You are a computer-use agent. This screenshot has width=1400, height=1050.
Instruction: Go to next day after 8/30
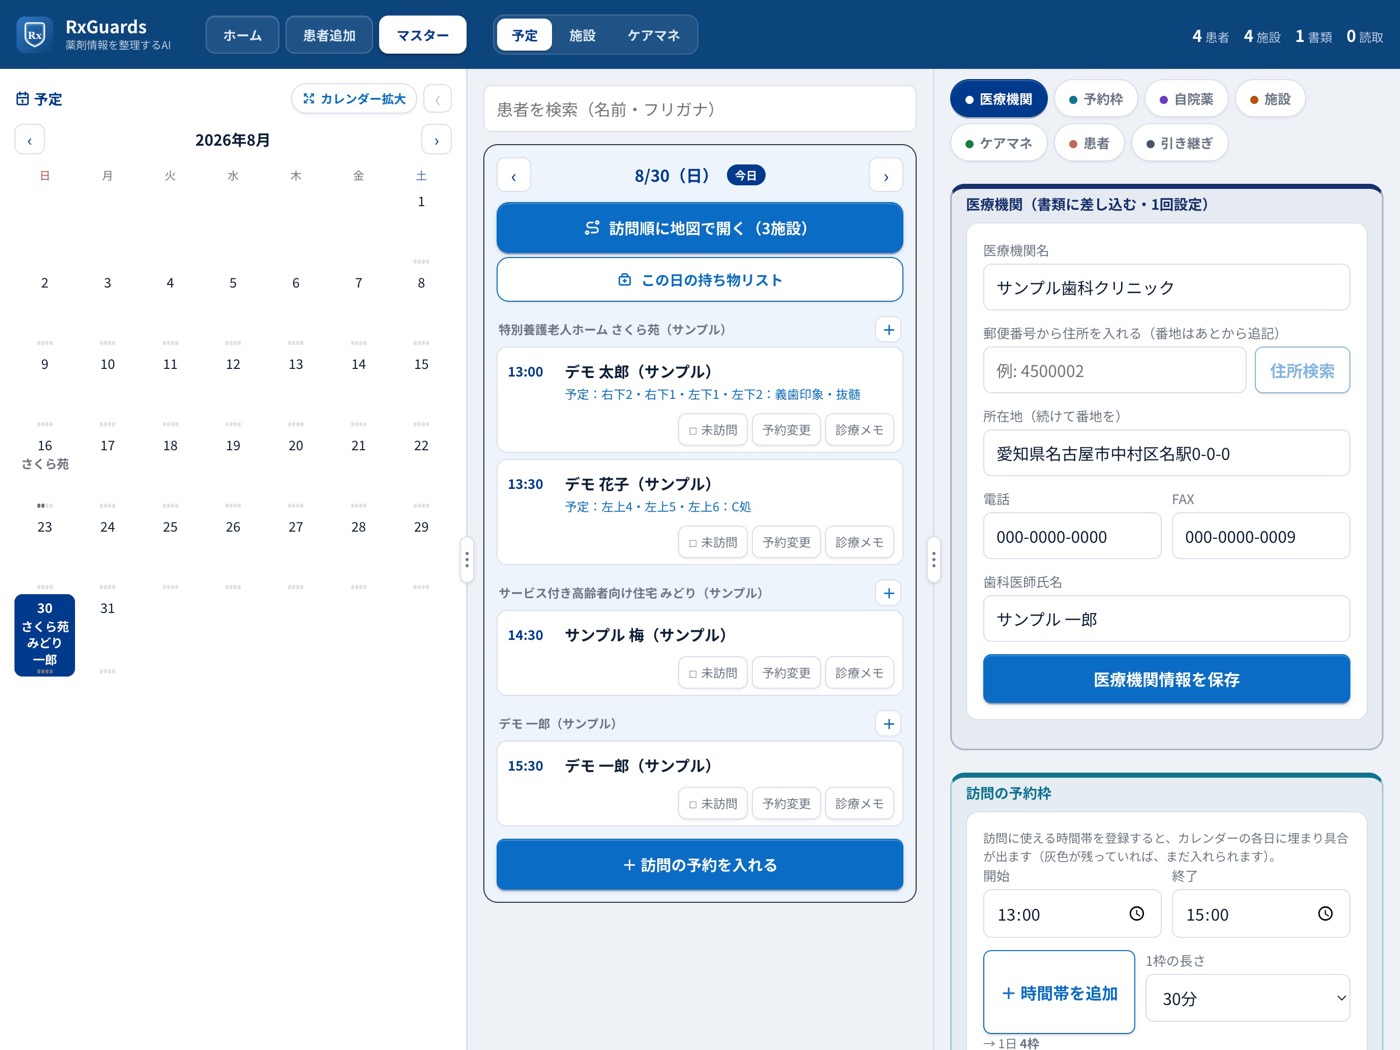886,176
